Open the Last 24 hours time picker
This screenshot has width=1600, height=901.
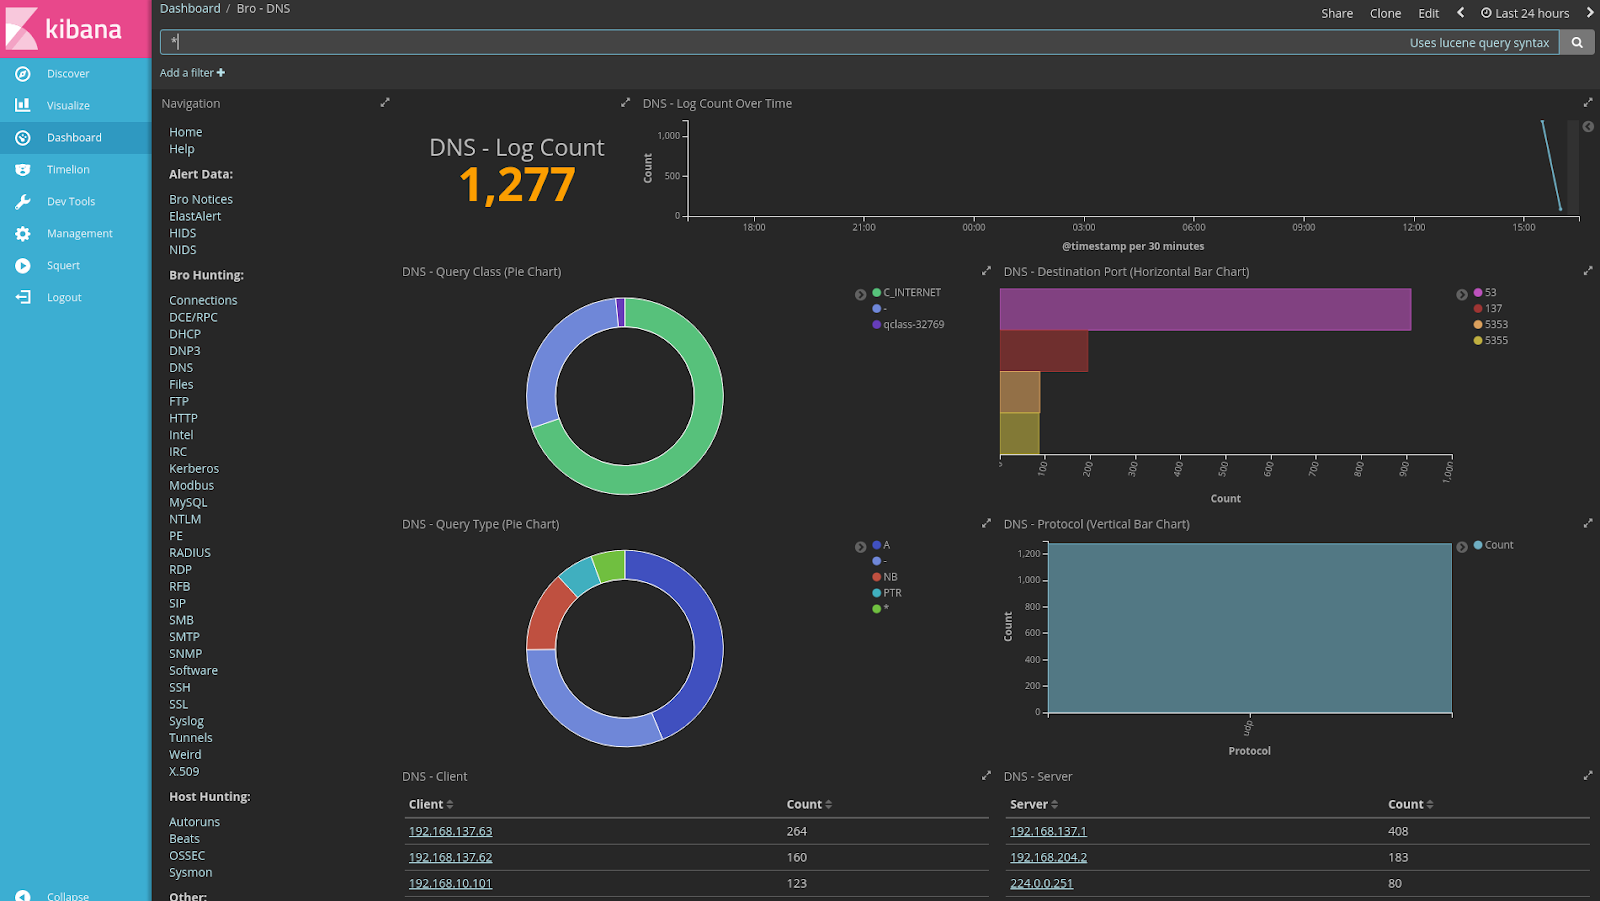pyautogui.click(x=1525, y=13)
